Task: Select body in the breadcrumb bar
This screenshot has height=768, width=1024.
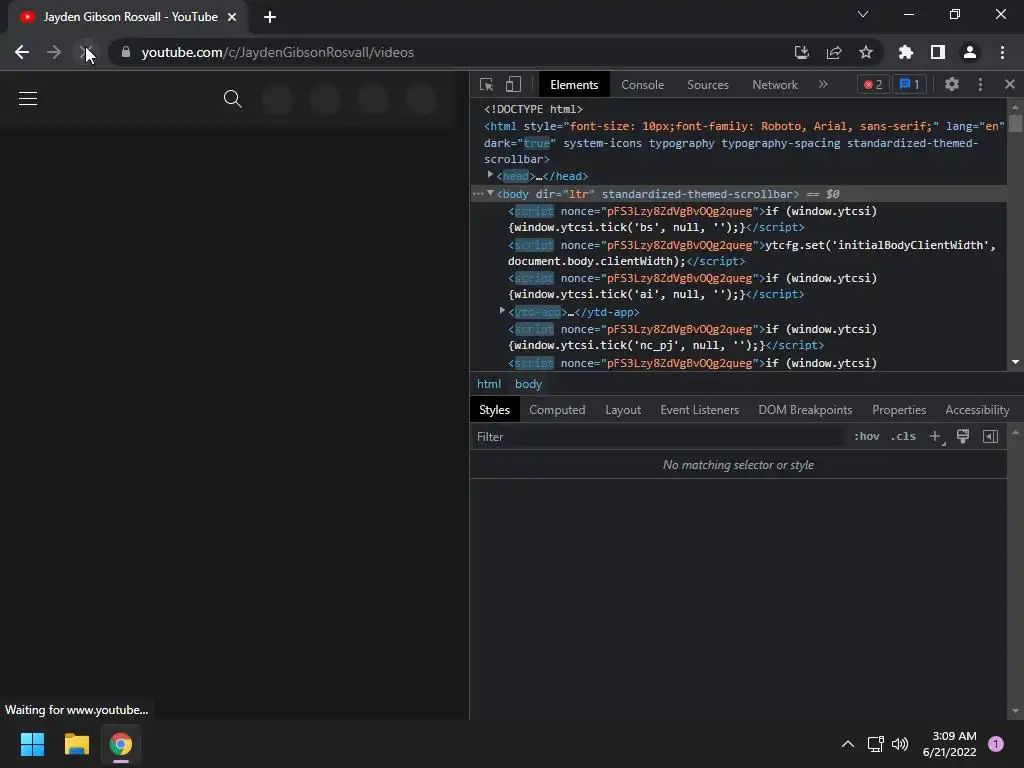Action: coord(528,384)
